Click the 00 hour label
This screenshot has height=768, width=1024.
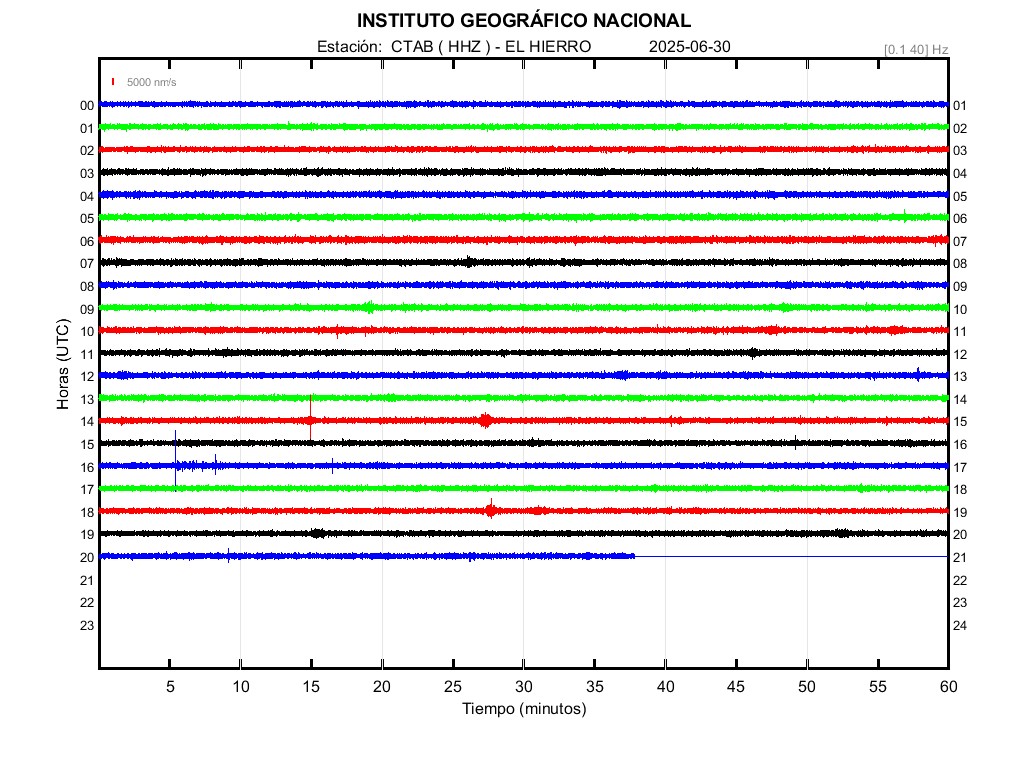click(x=87, y=106)
